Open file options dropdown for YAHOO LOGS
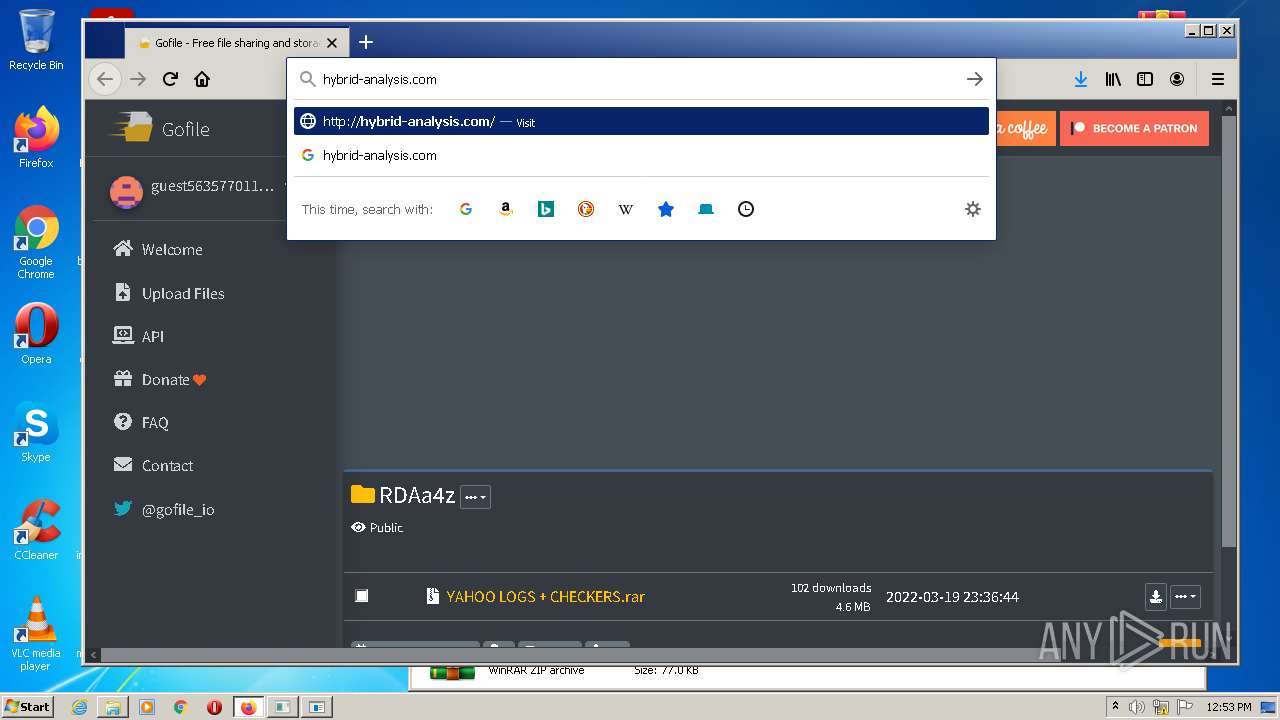 click(1185, 596)
